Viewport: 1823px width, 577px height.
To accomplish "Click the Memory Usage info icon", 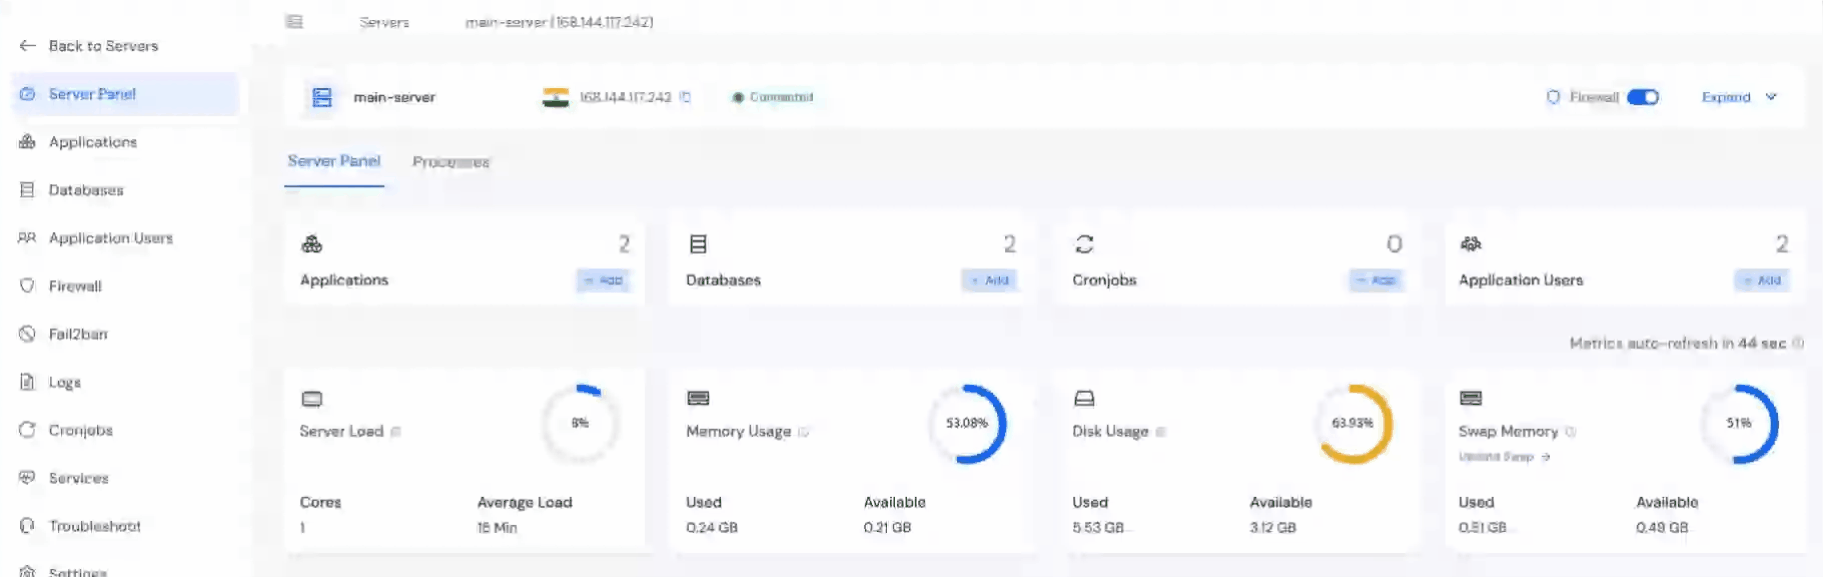I will 803,432.
